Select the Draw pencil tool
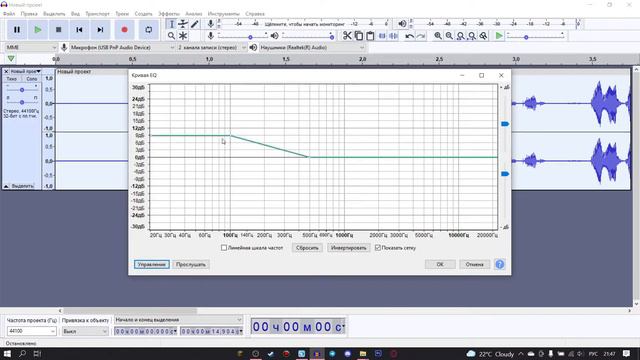Viewport: 640px width, 360px height. [x=195, y=24]
